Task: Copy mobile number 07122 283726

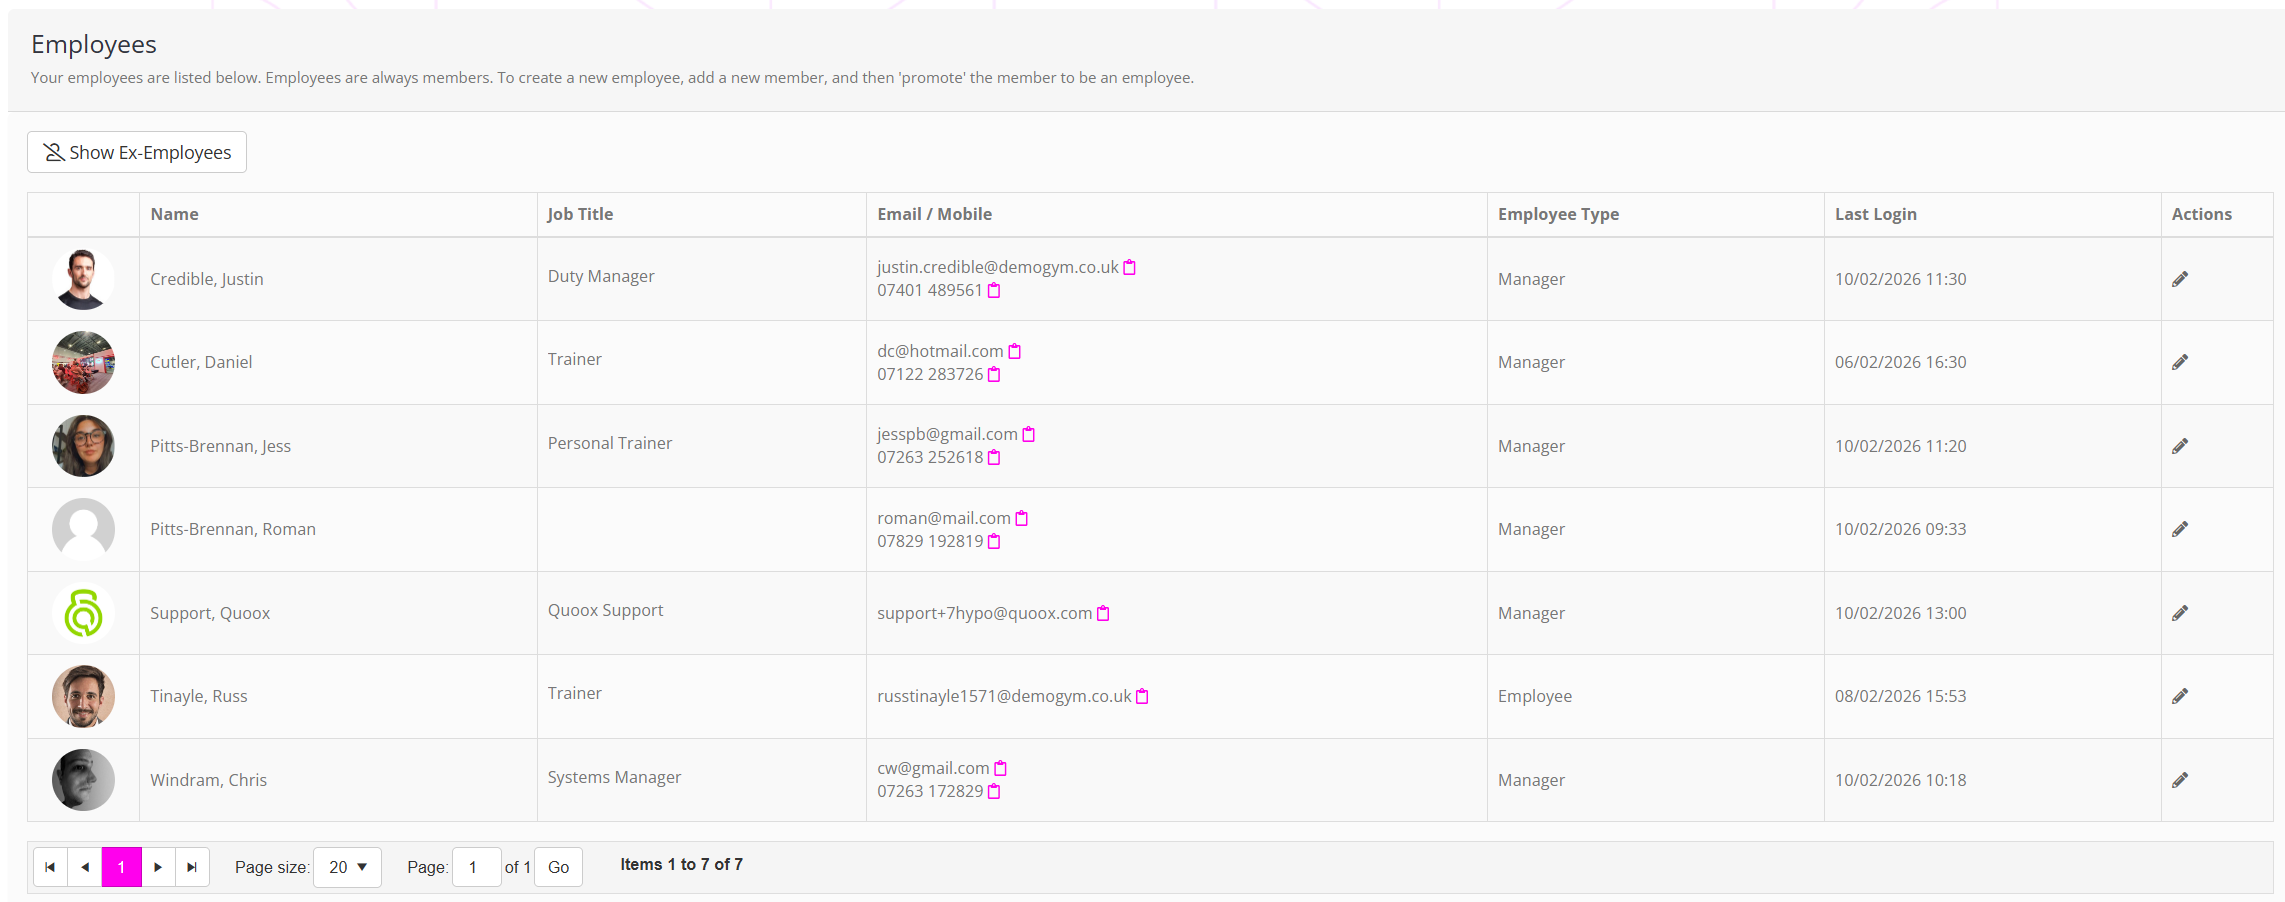Action: pos(994,375)
